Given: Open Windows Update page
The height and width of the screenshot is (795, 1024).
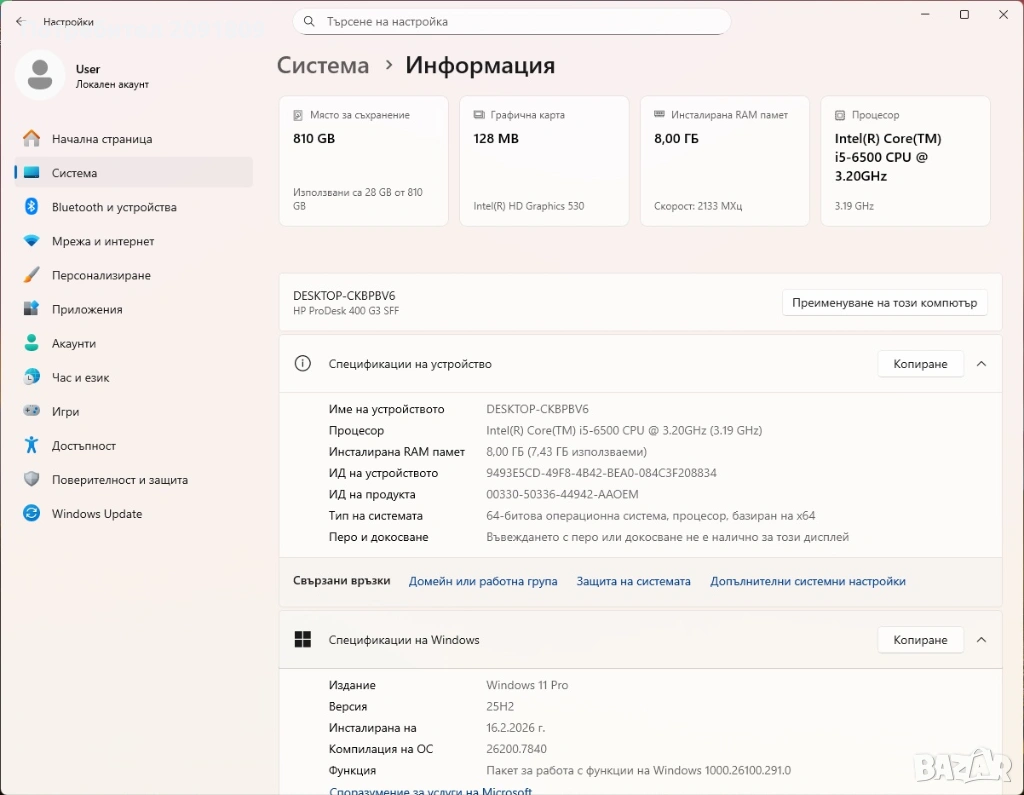Looking at the screenshot, I should click(x=97, y=513).
